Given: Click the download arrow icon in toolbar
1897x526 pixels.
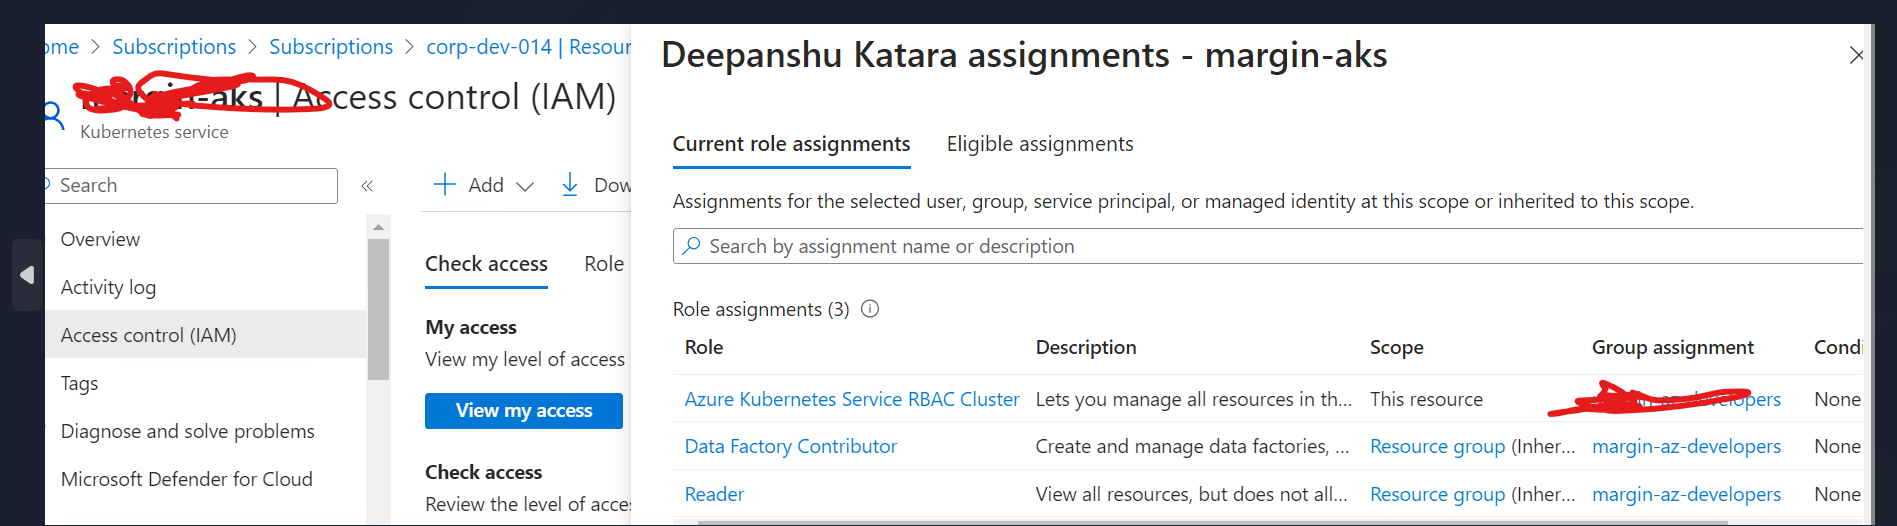Looking at the screenshot, I should point(570,184).
